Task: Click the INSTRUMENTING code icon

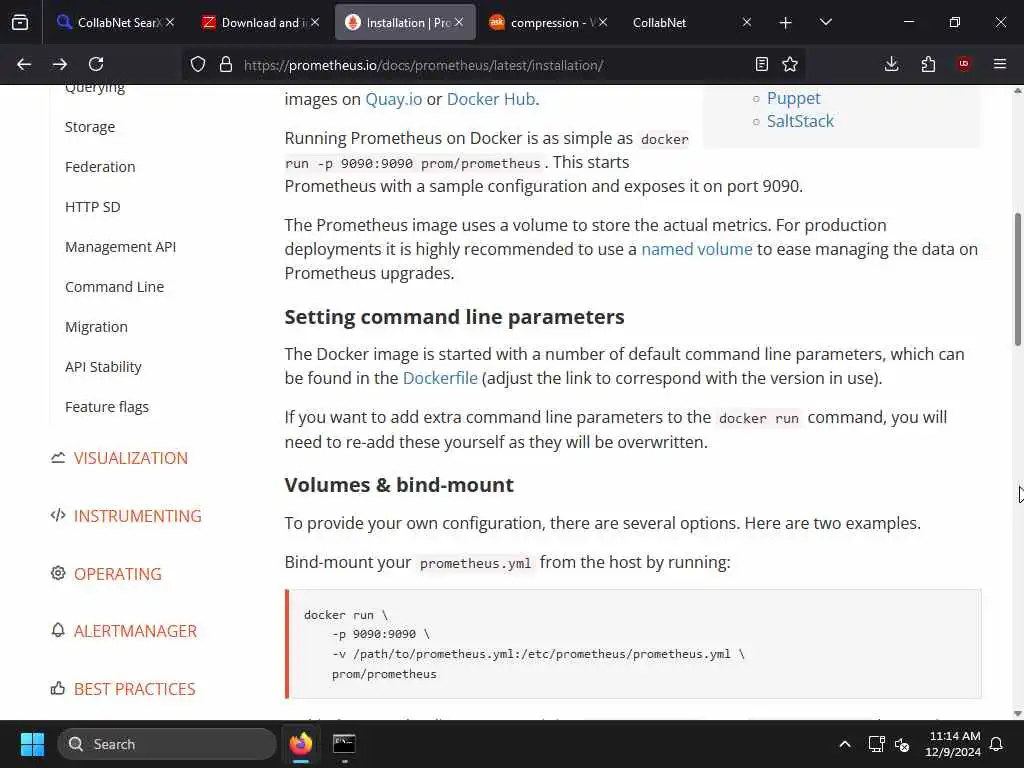Action: coord(58,515)
